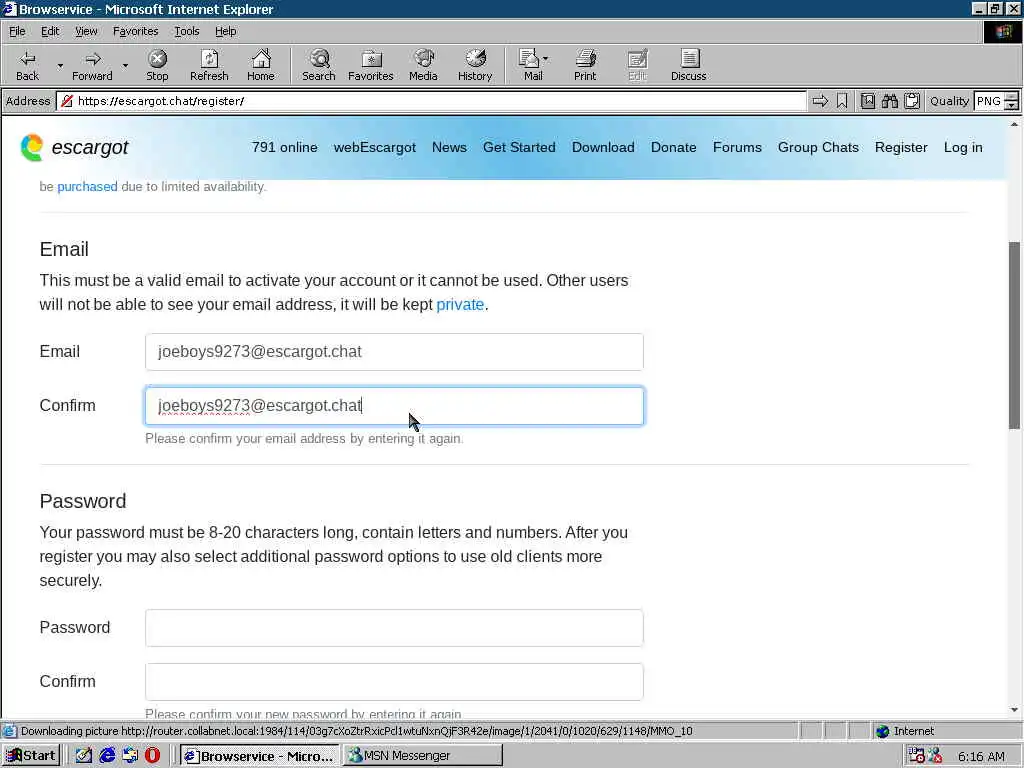Click the Browservice taskbar button
The width and height of the screenshot is (1024, 768).
(x=259, y=756)
